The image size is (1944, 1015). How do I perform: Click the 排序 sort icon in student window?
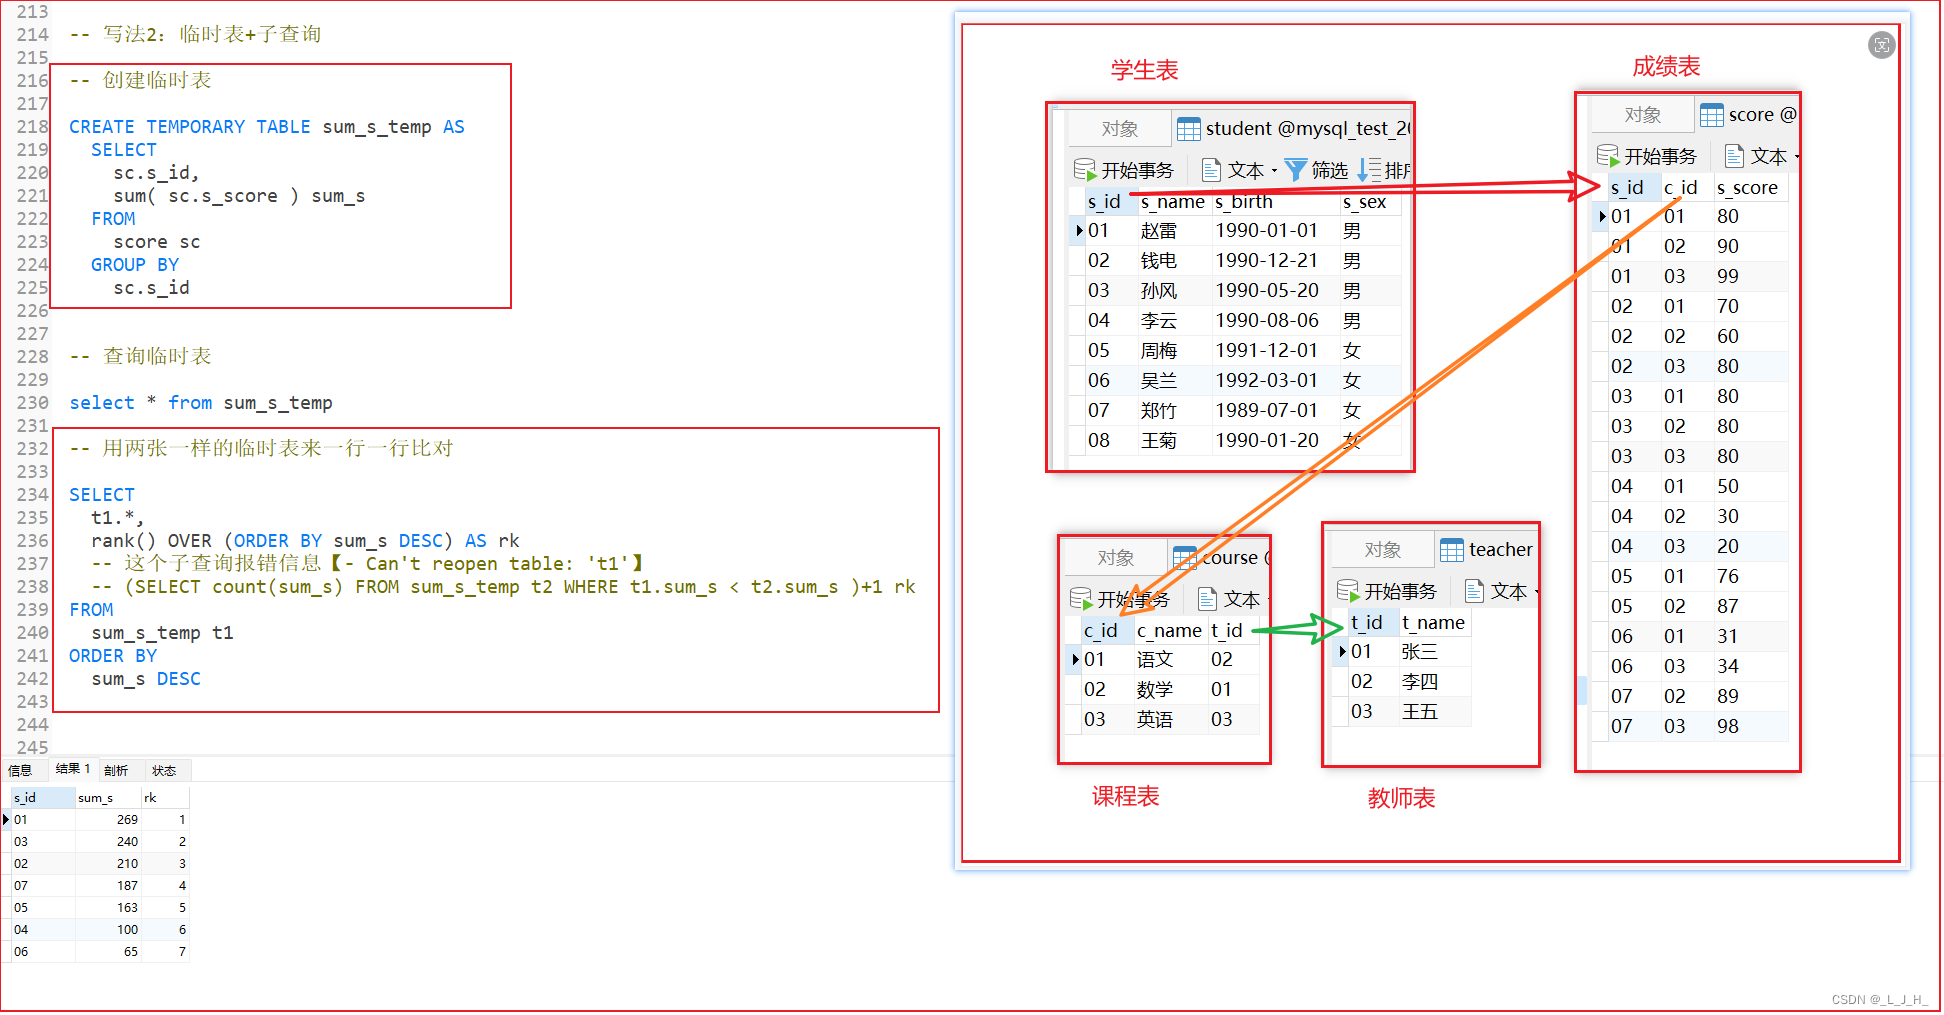coord(1368,170)
